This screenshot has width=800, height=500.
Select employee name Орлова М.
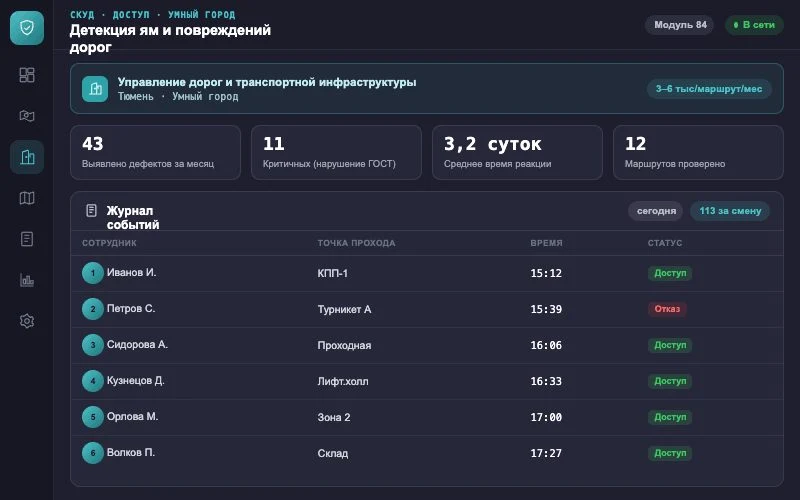tap(132, 416)
